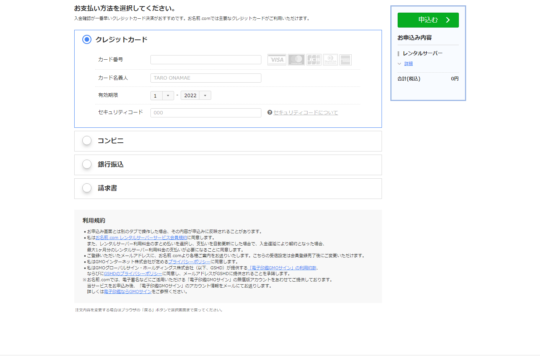Choose the 銀行振込 payment radio button
The width and height of the screenshot is (540, 360).
87,164
